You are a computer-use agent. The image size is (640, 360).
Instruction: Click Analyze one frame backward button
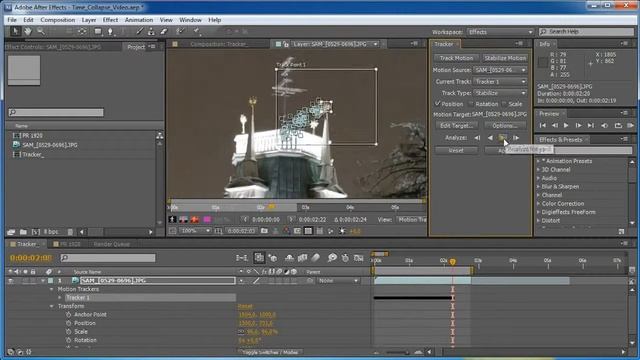pos(477,138)
